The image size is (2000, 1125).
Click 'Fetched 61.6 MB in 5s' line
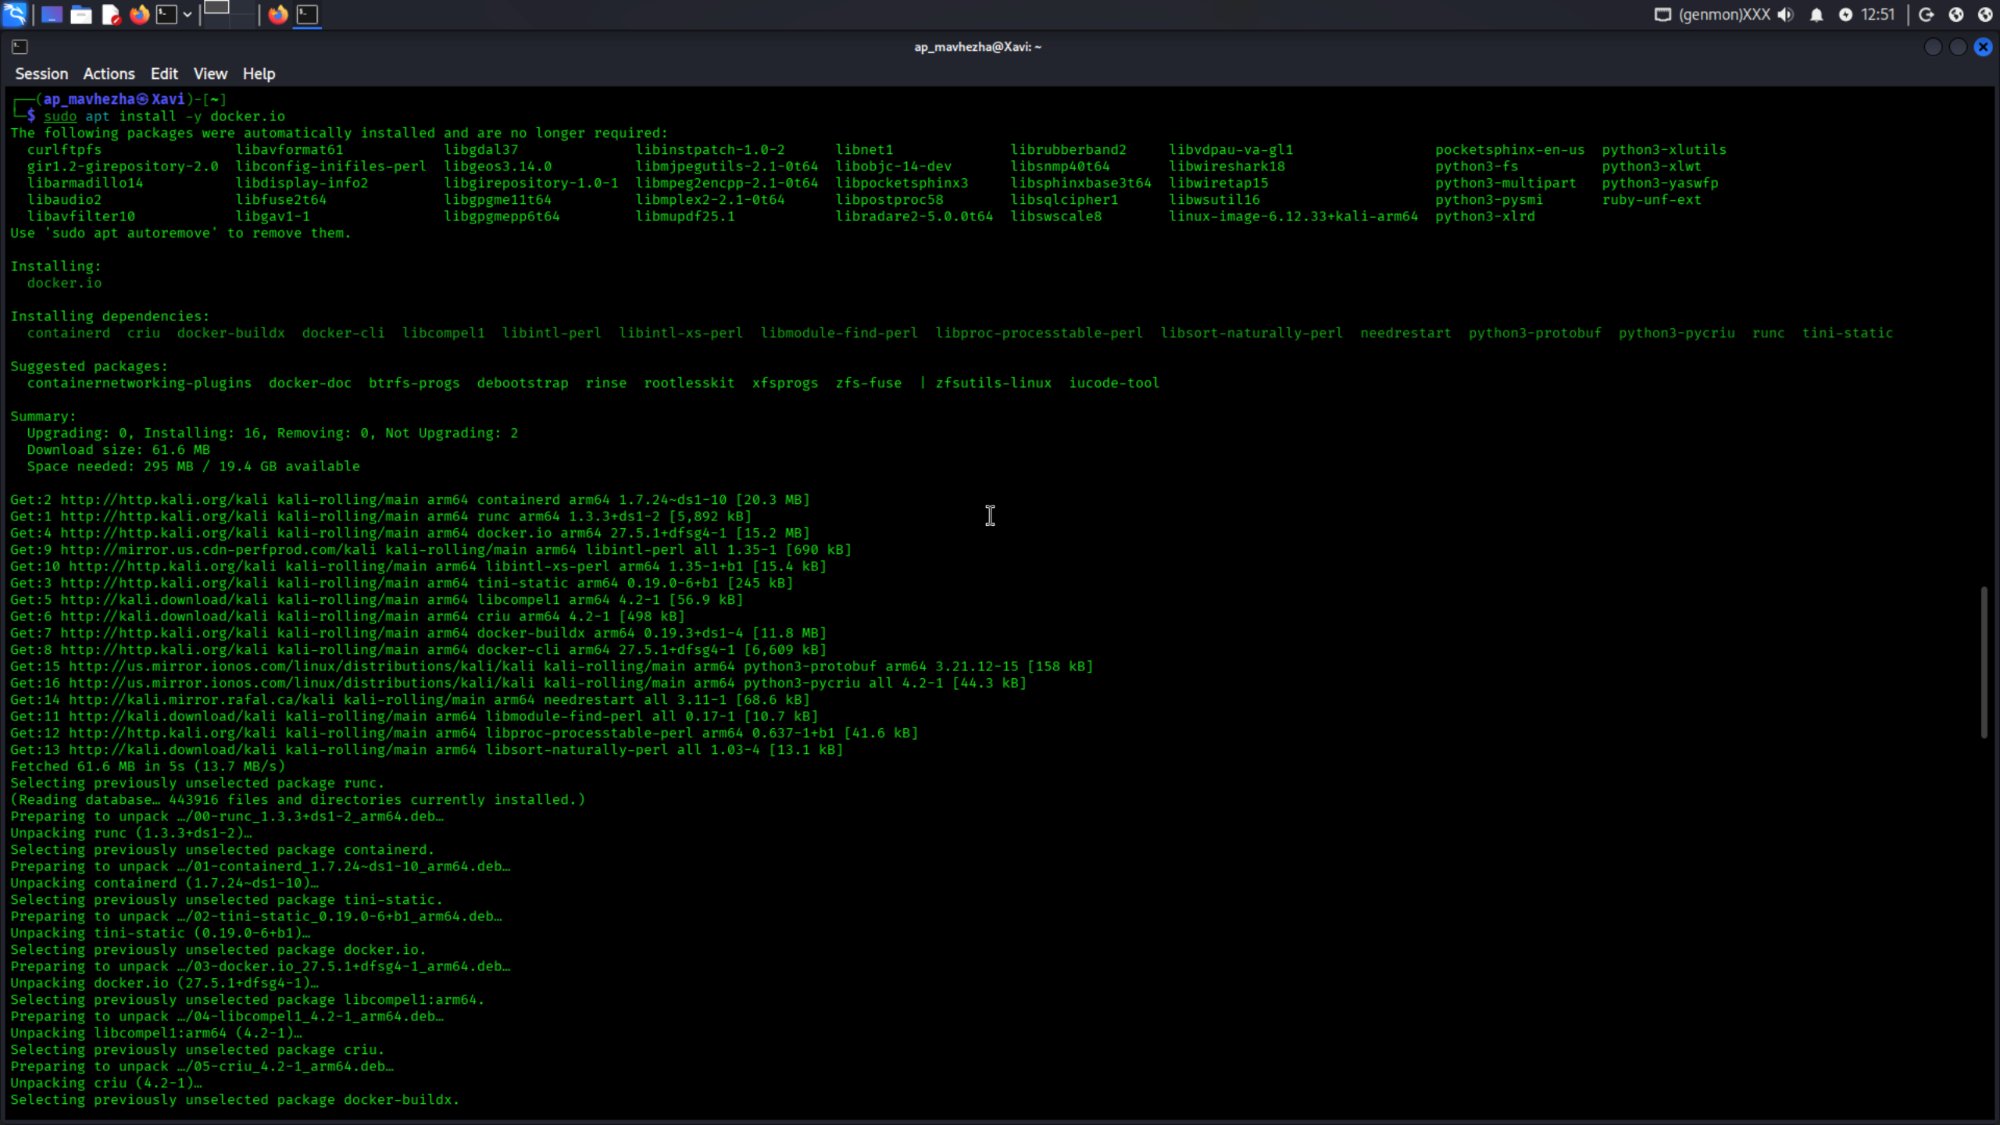tap(147, 767)
